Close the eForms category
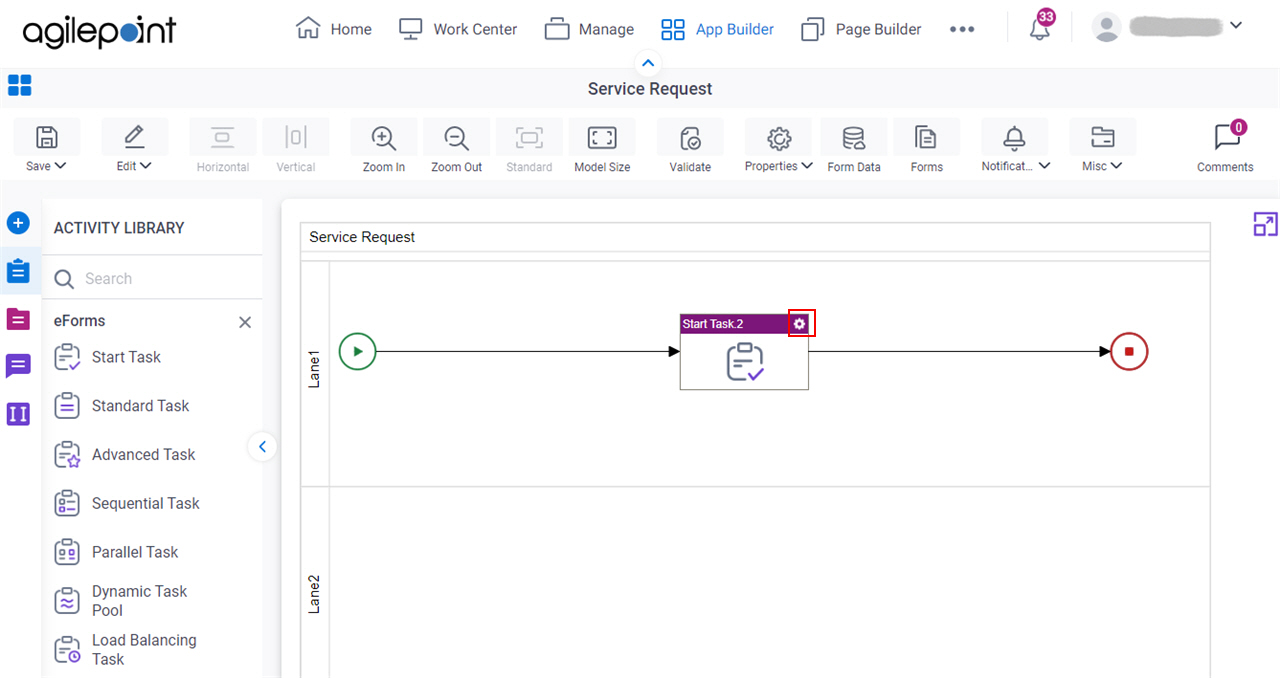The width and height of the screenshot is (1280, 678). (245, 322)
